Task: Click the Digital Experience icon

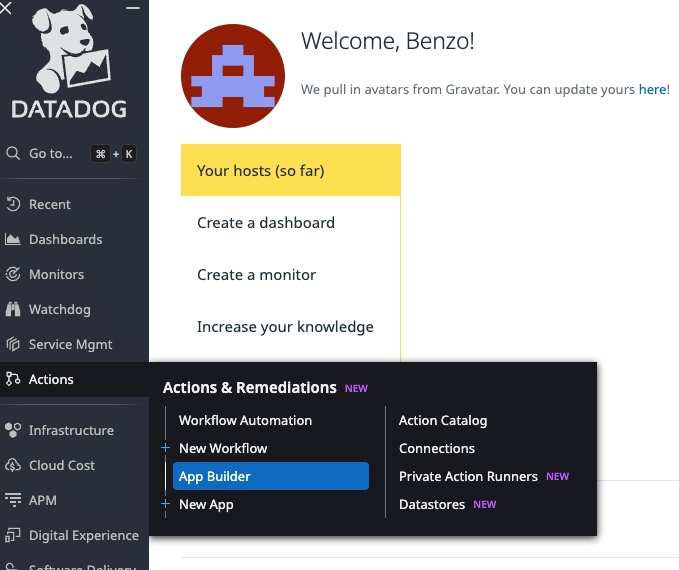Action: tap(13, 535)
